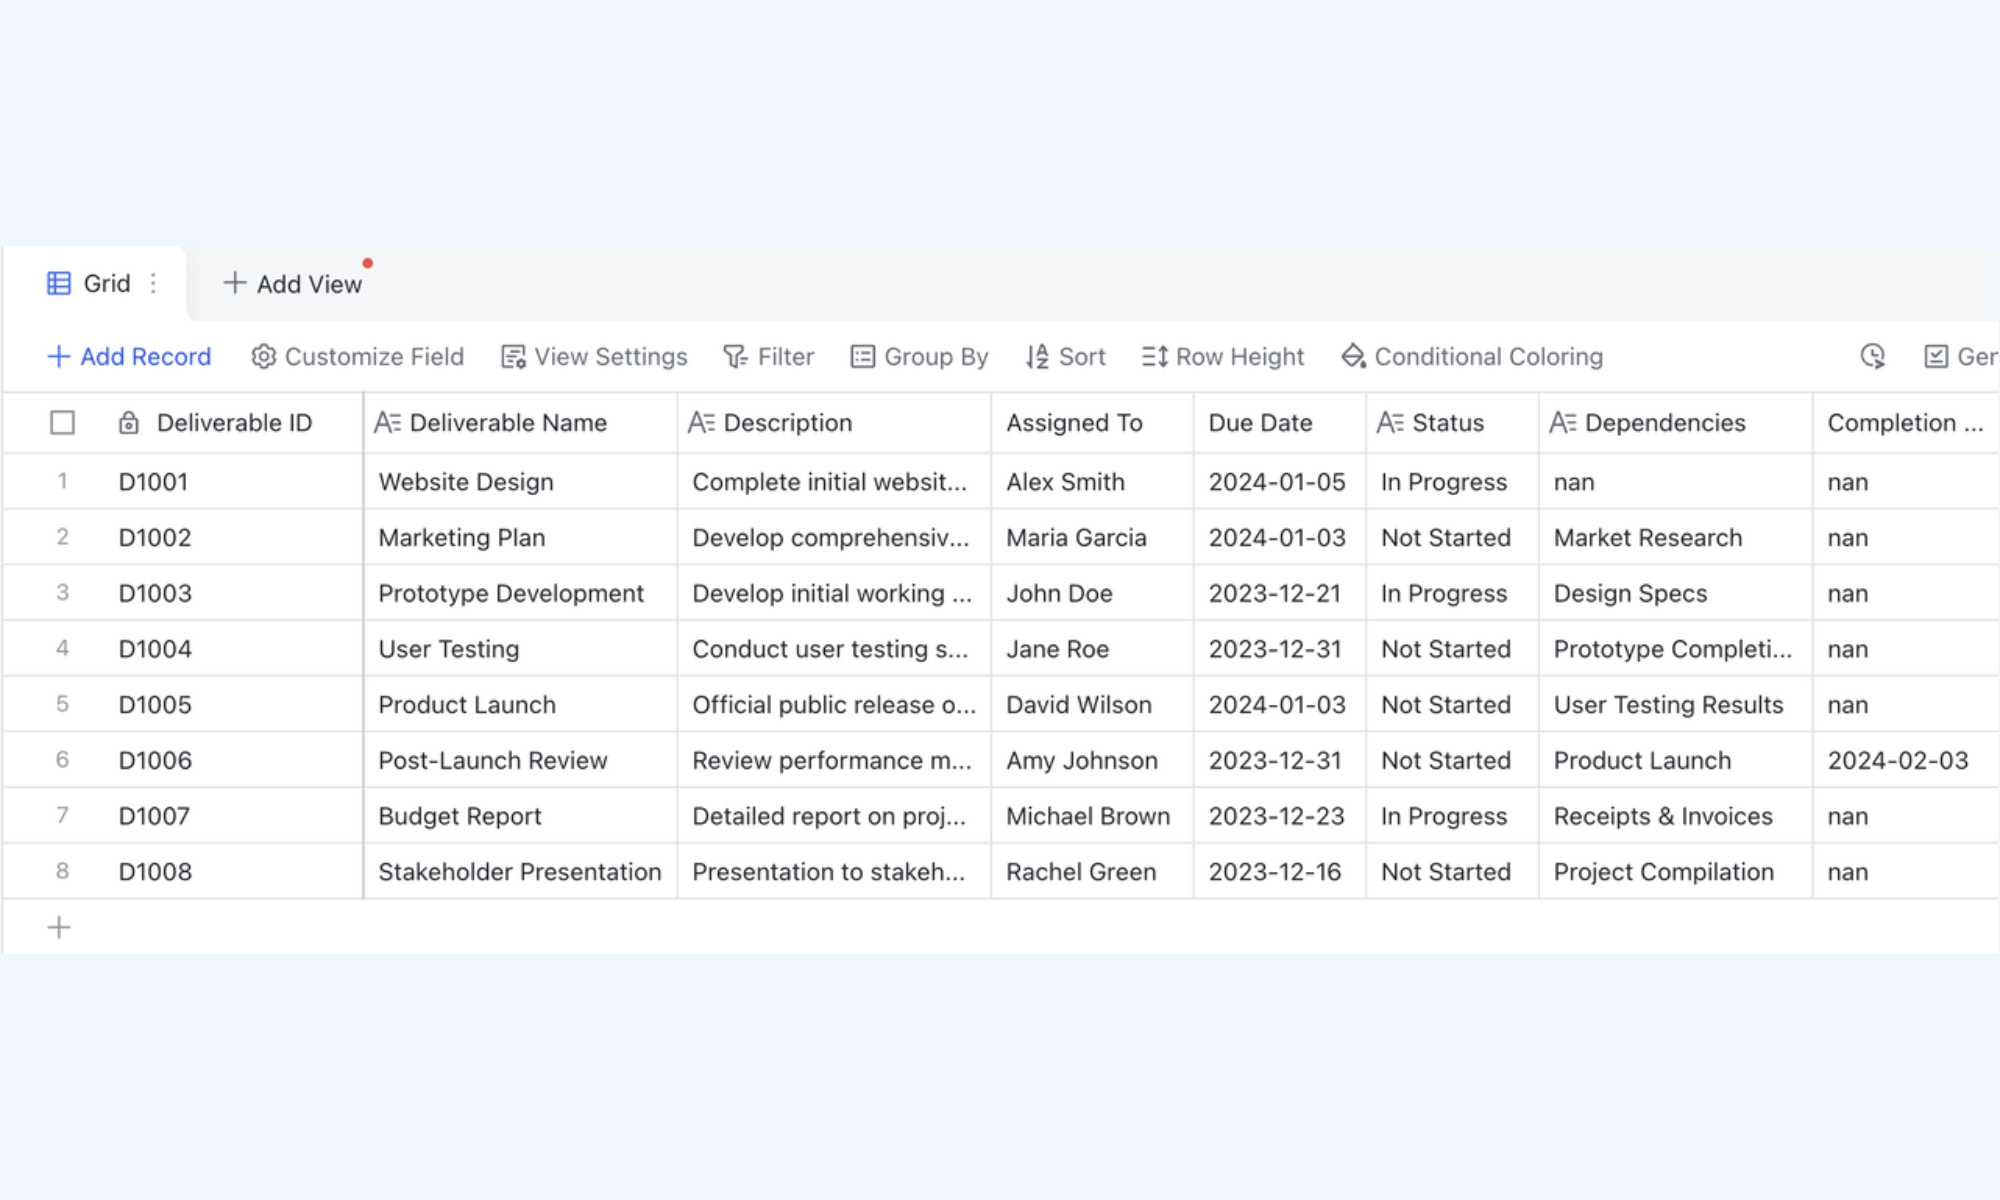The image size is (2000, 1200).
Task: Select the Deliverable Name column header
Action: pos(520,423)
